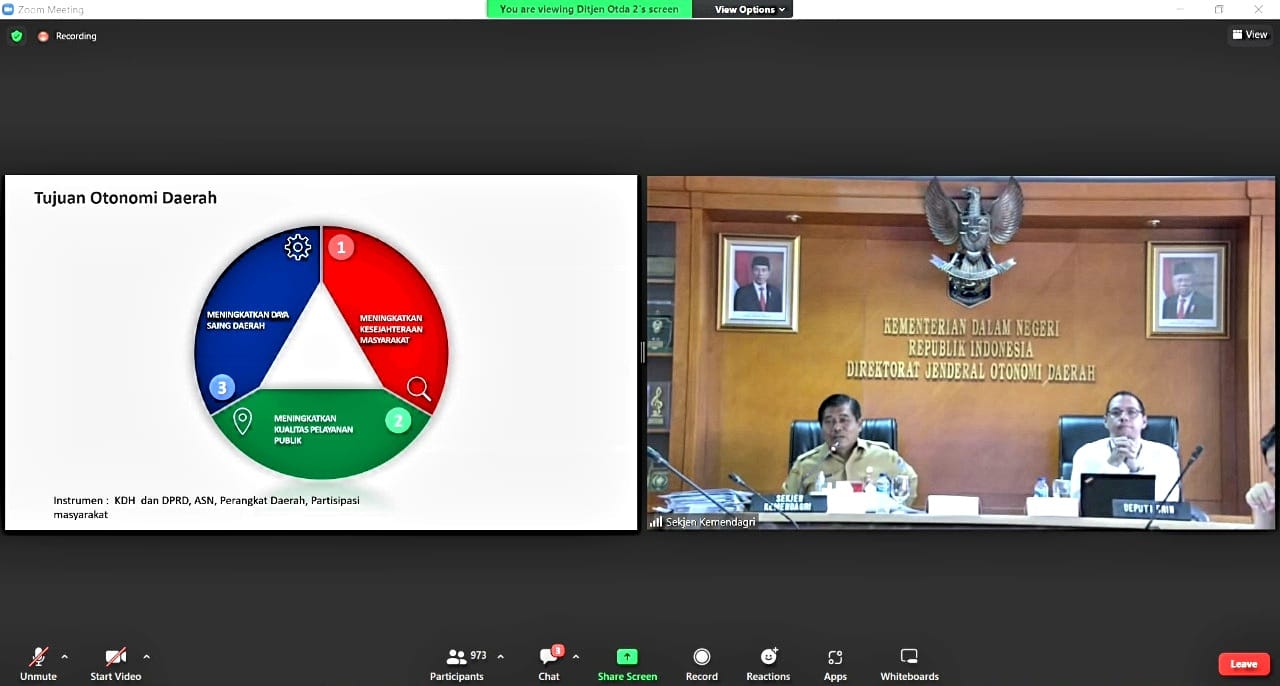Viewport: 1280px width, 686px height.
Task: Select the Sekjen Kemendagri video feed
Action: [960, 352]
